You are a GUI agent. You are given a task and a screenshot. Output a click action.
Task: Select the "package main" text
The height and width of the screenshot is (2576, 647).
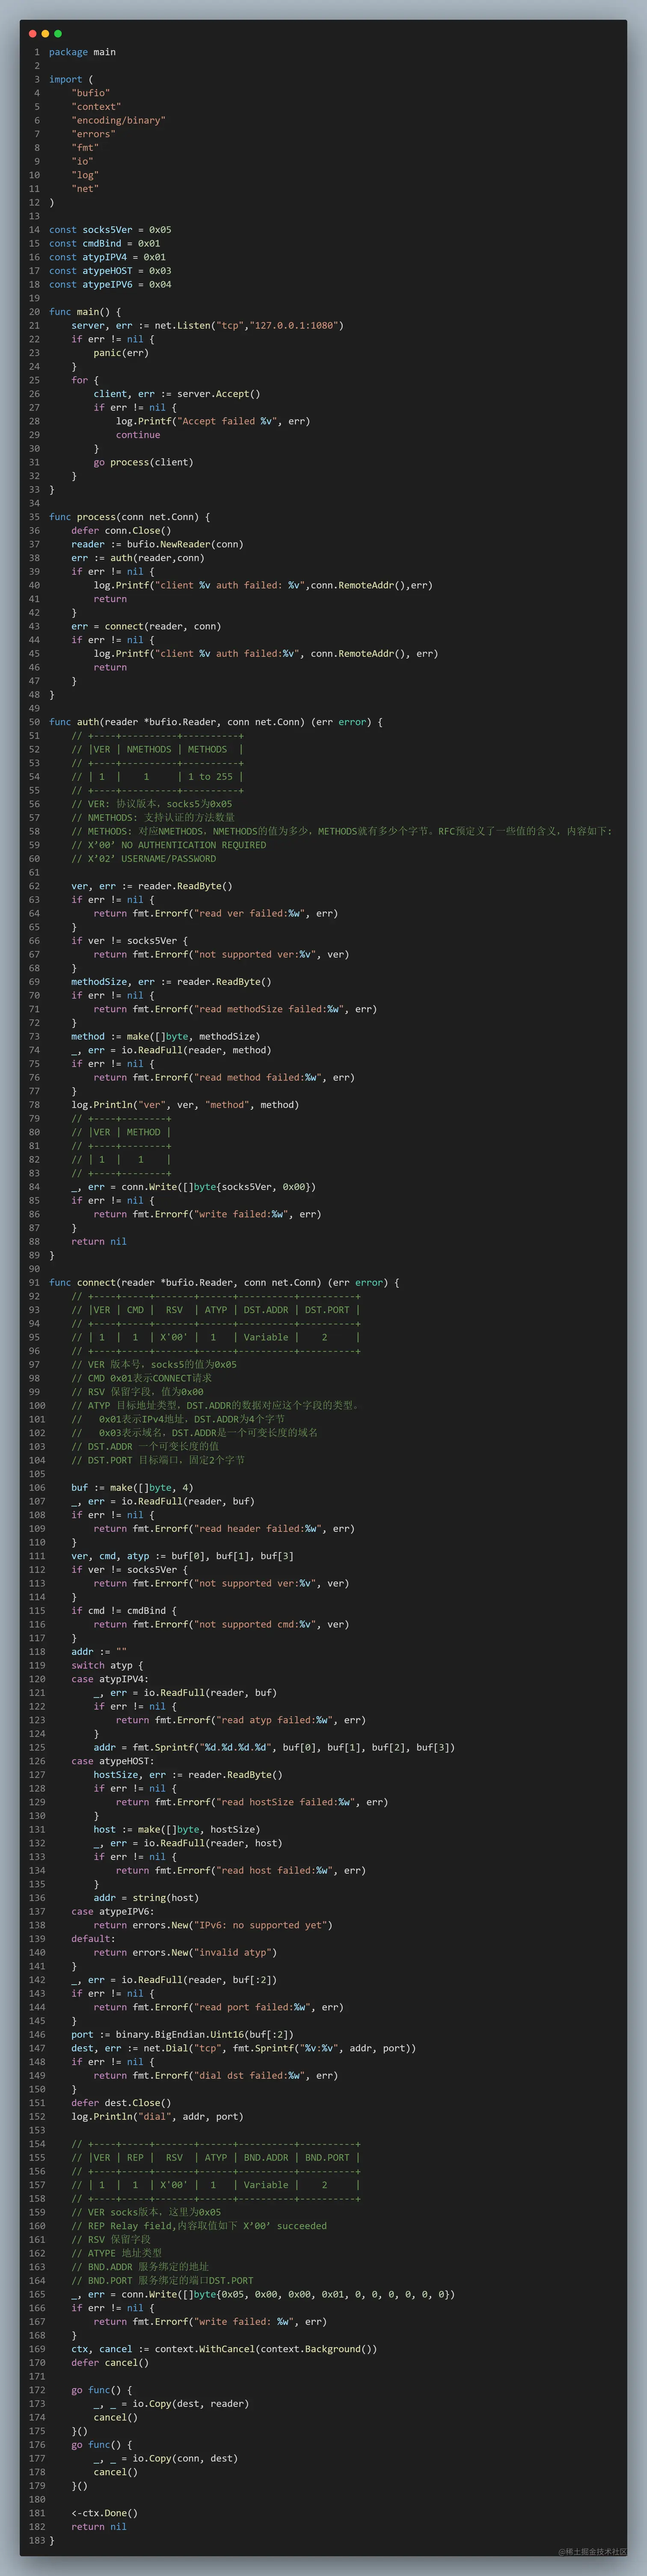coord(82,52)
